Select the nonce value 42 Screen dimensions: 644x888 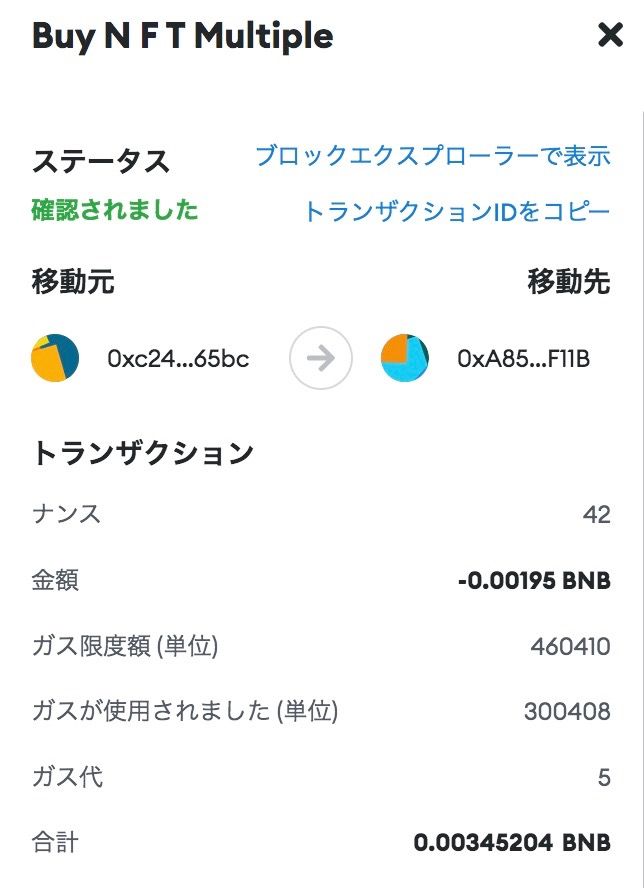[596, 515]
